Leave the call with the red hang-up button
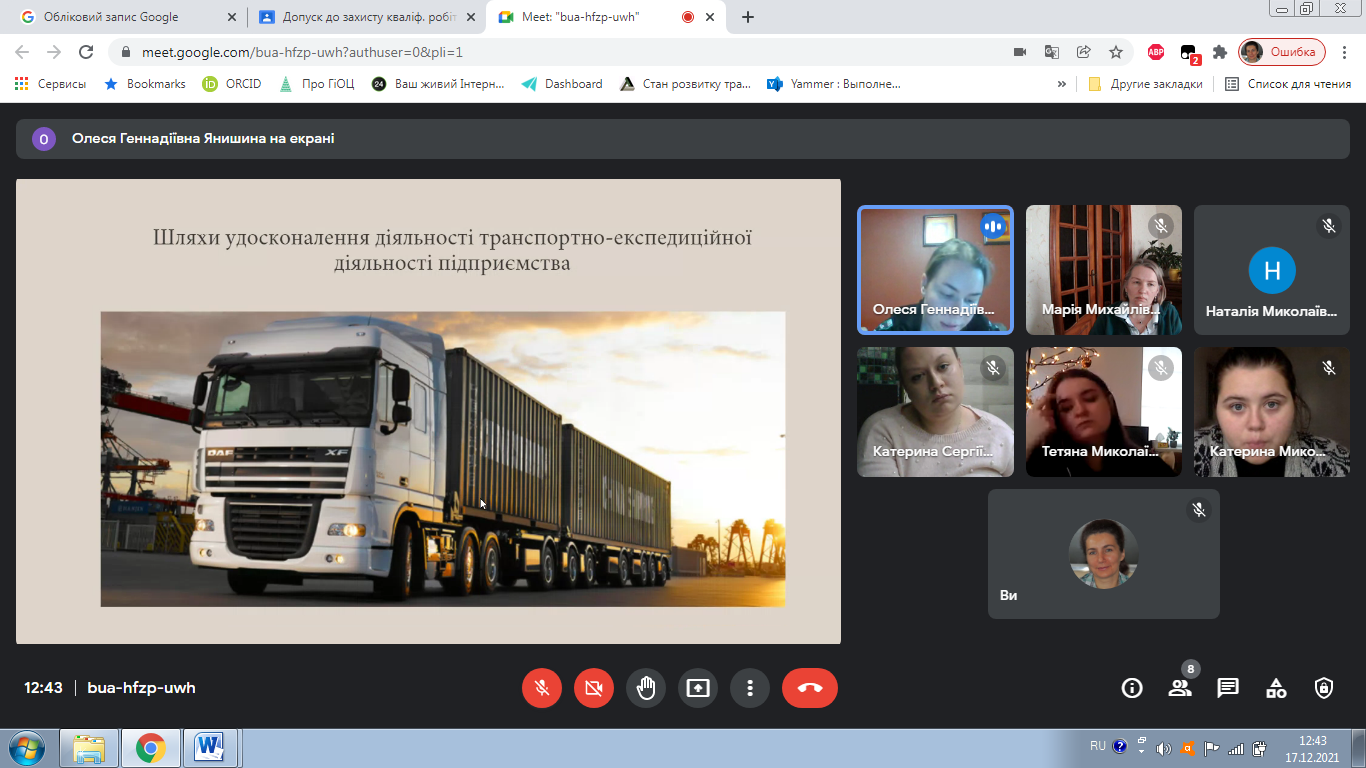The height and width of the screenshot is (768, 1366). (809, 688)
